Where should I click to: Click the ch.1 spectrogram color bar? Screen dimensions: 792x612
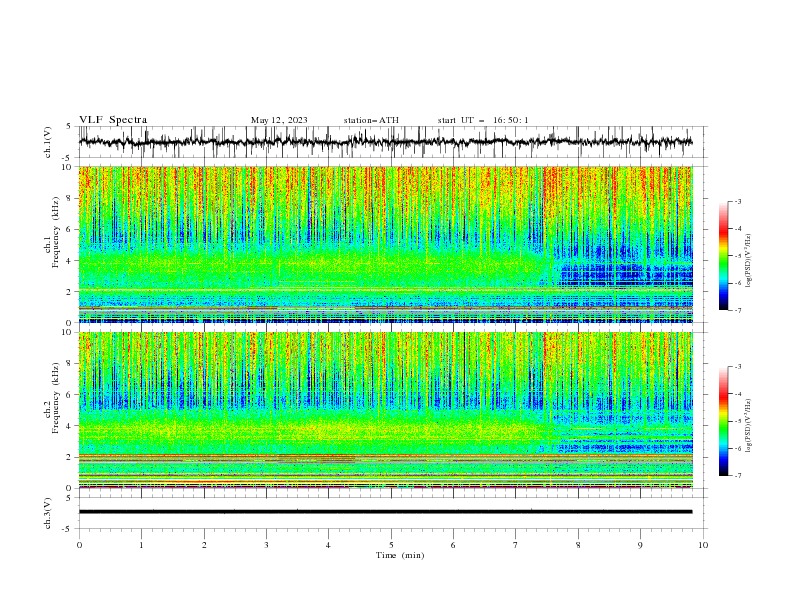coord(723,255)
